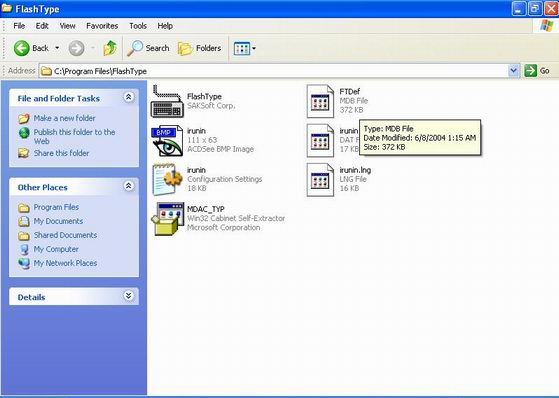Click 'ACDSee BMP Image' description text
The height and width of the screenshot is (398, 559).
(220, 149)
